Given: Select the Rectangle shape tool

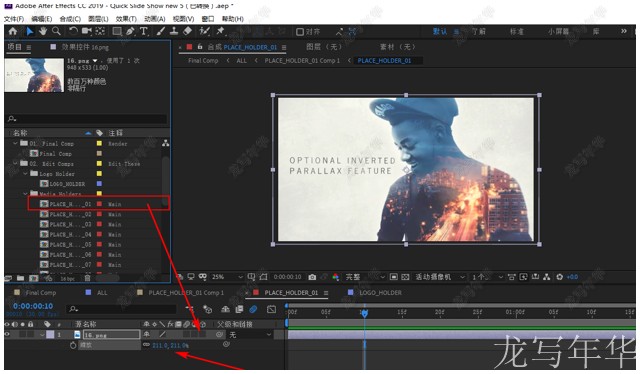Looking at the screenshot, I should point(117,31).
